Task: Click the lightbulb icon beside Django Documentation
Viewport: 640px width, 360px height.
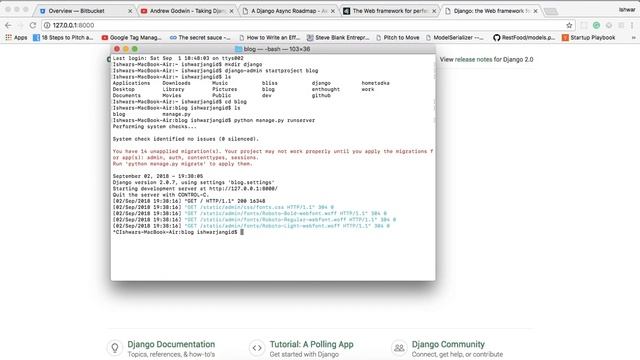Action: [x=115, y=348]
